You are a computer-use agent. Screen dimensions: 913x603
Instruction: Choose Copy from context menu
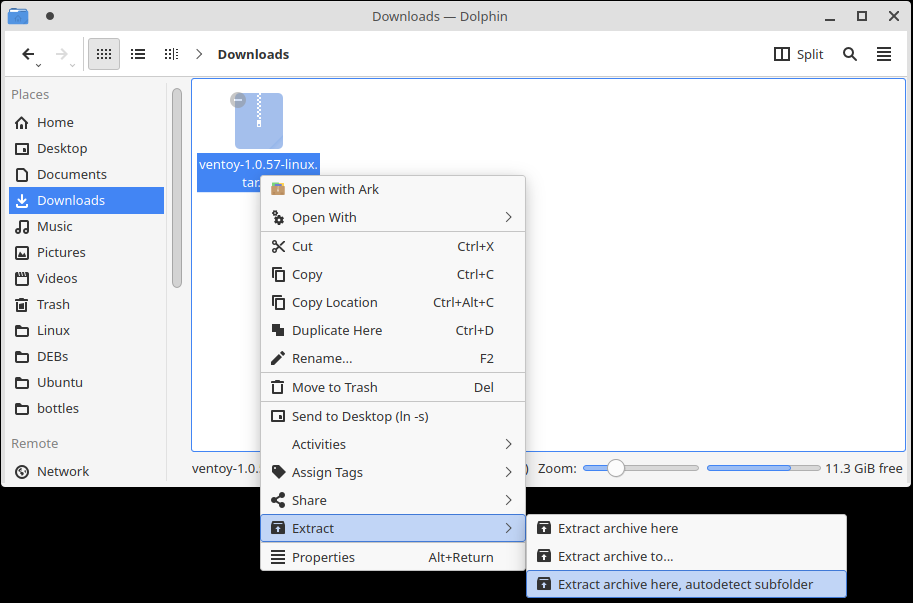point(393,275)
